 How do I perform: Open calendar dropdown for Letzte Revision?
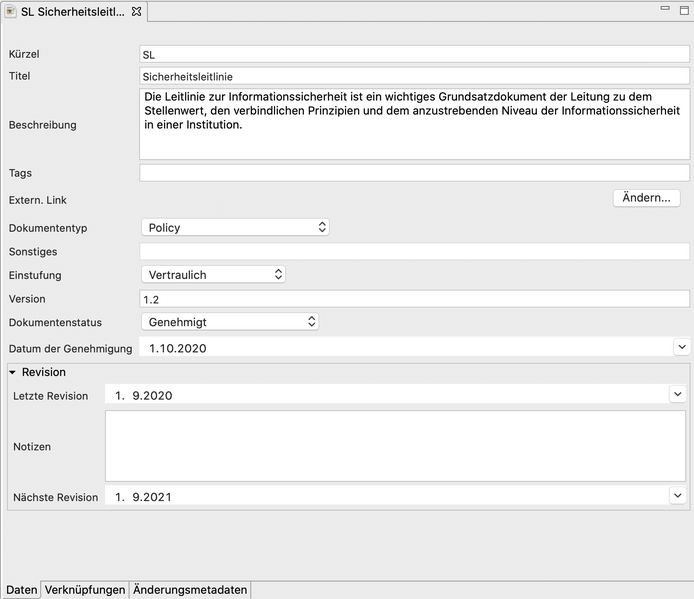(x=678, y=394)
